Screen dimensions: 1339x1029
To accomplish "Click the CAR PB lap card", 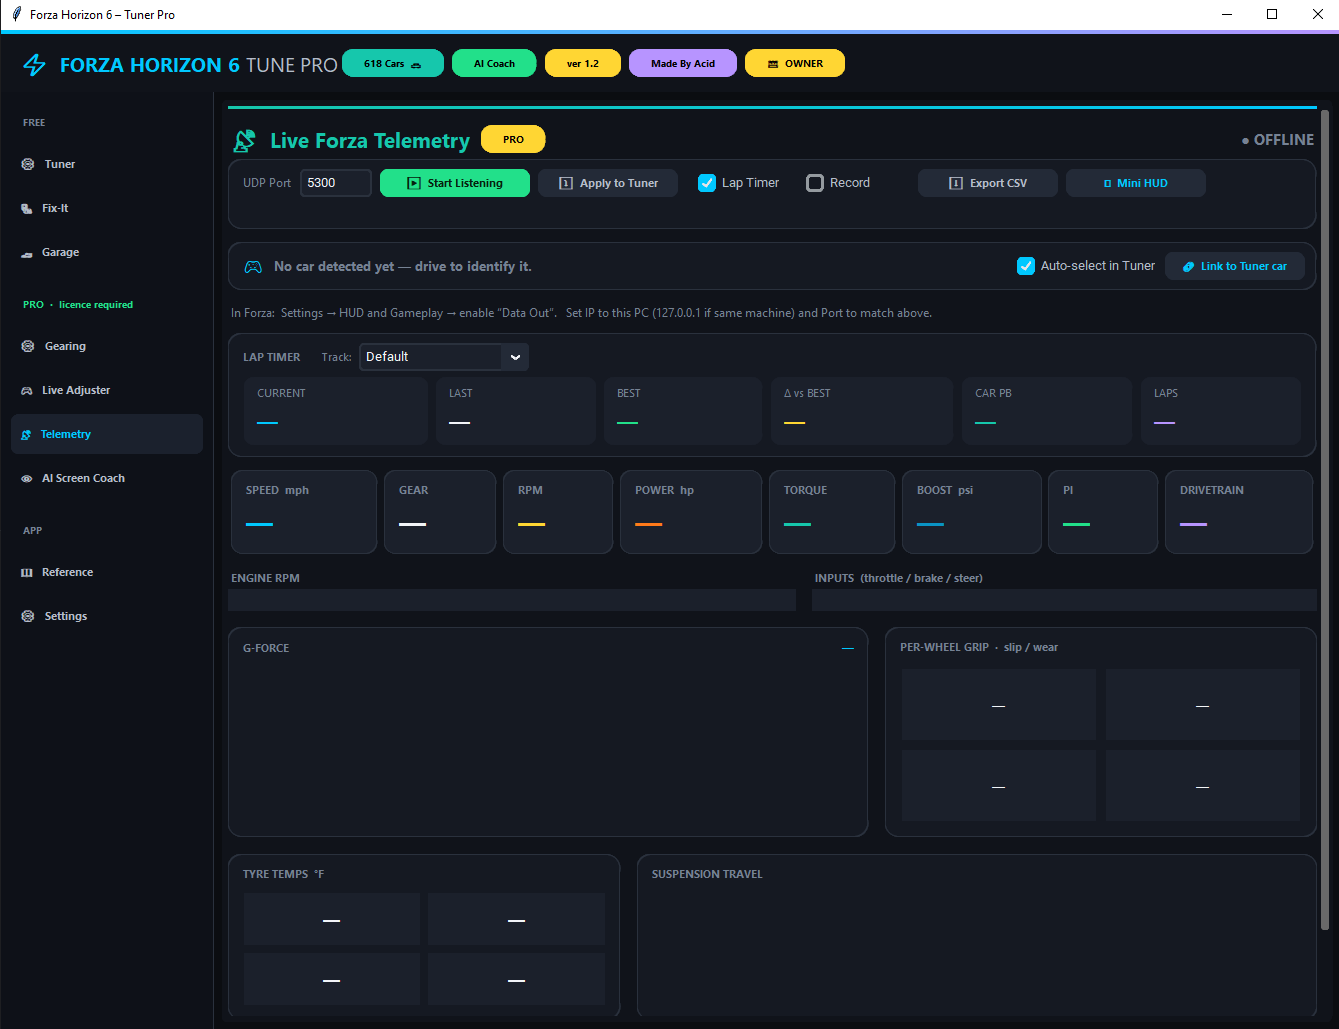I will tap(1047, 411).
